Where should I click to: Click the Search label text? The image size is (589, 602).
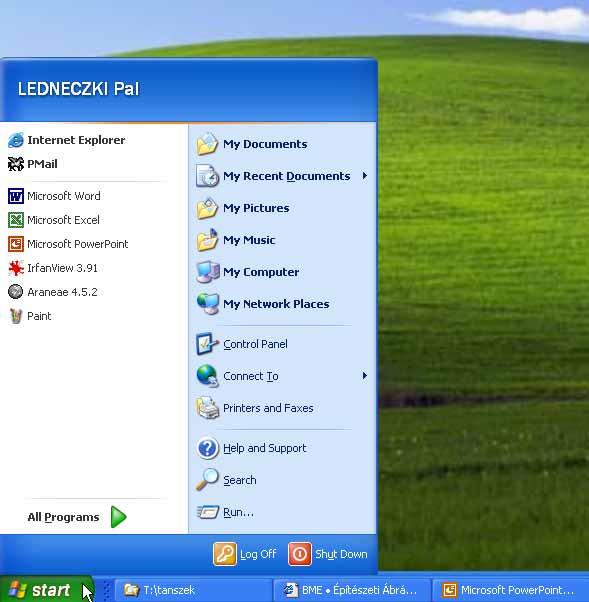[240, 480]
